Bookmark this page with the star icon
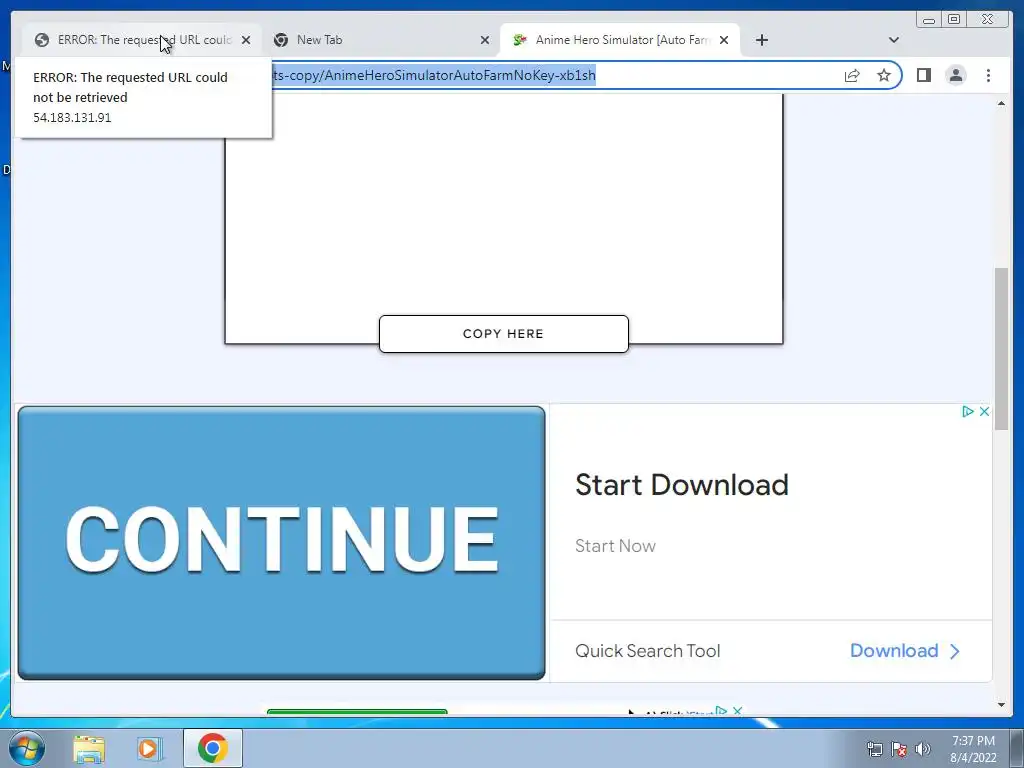This screenshot has height=768, width=1024. pyautogui.click(x=884, y=75)
